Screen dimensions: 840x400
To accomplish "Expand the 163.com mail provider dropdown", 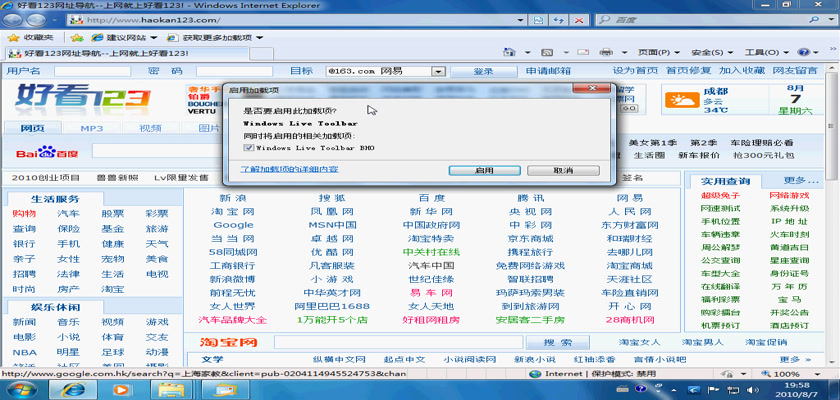I will coord(437,71).
